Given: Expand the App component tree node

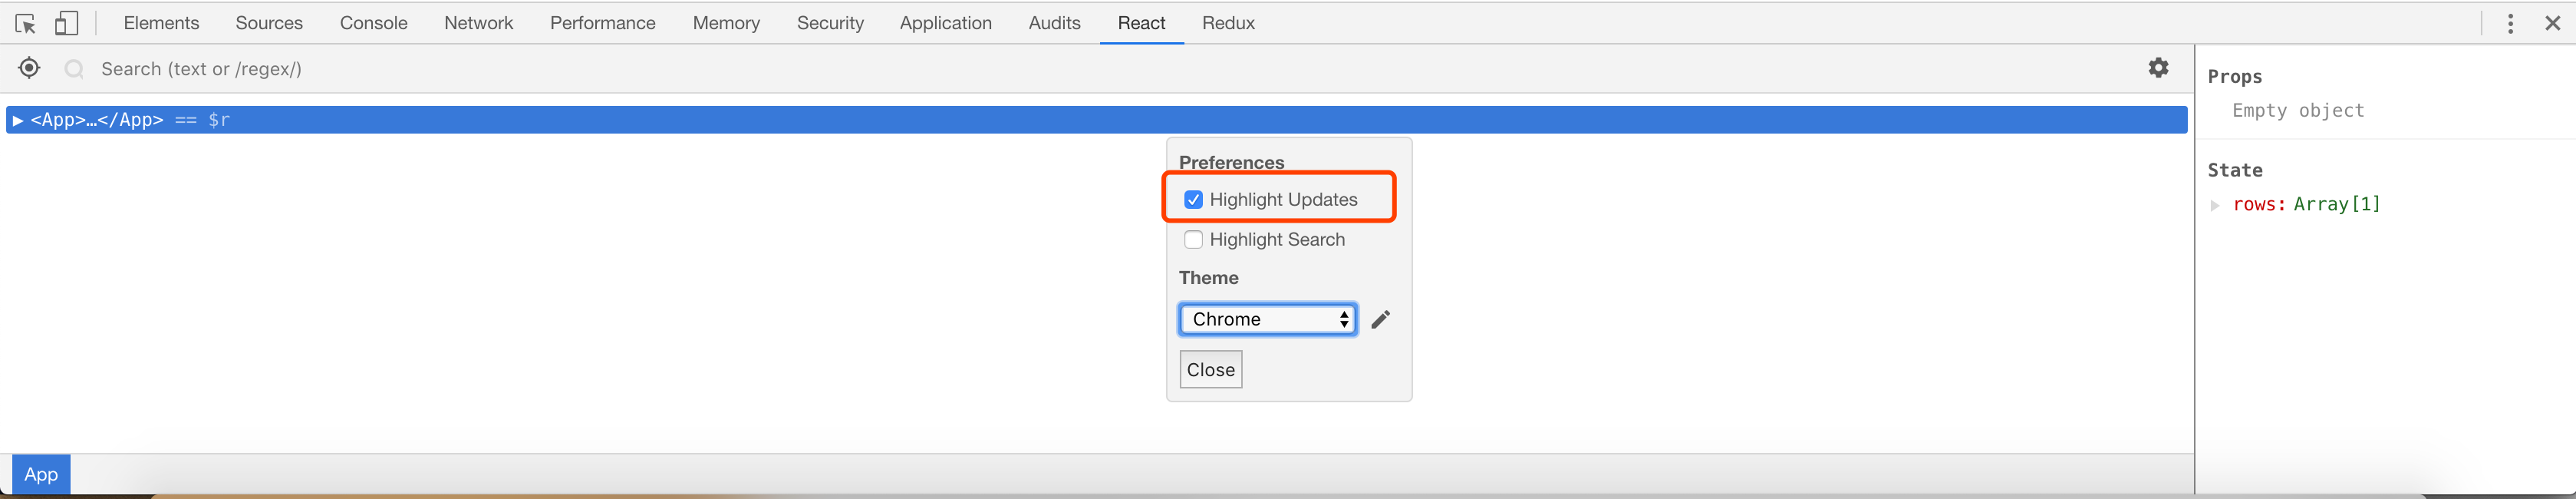Looking at the screenshot, I should tap(17, 120).
